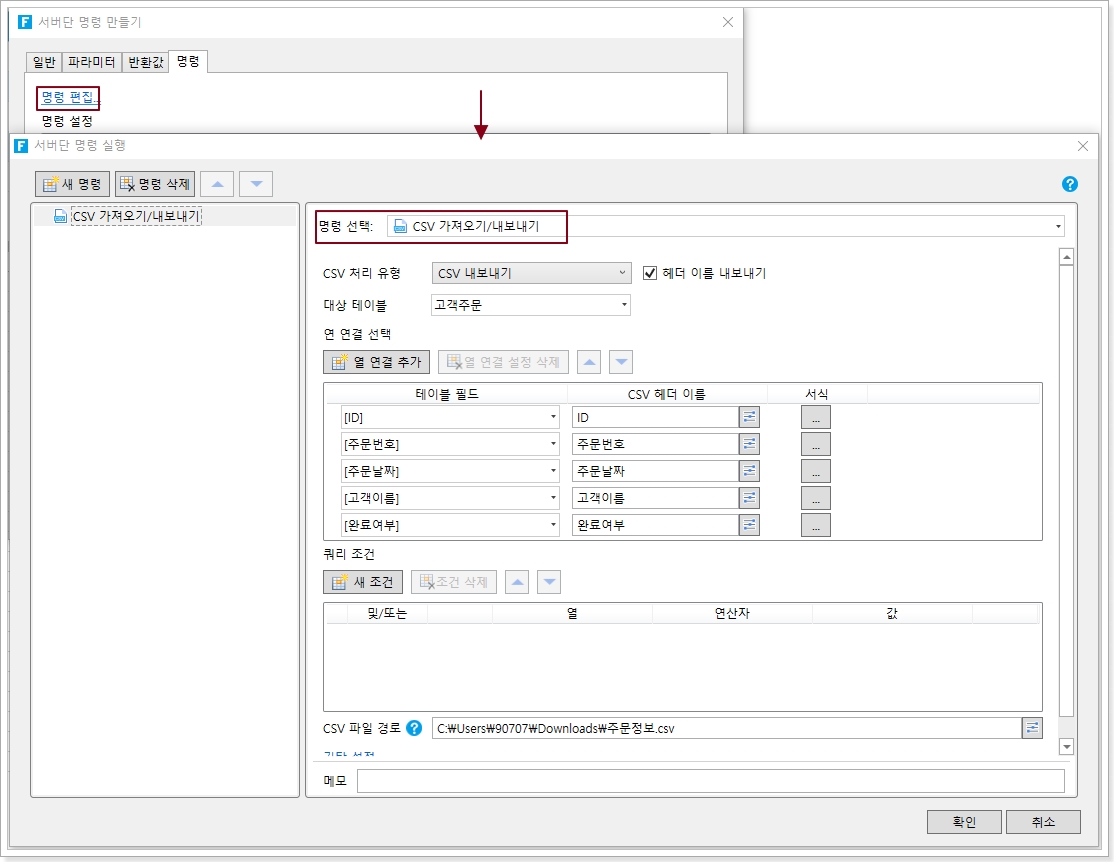The image size is (1114, 862).
Task: Switch to the 파라미터 tab
Action: coord(91,62)
